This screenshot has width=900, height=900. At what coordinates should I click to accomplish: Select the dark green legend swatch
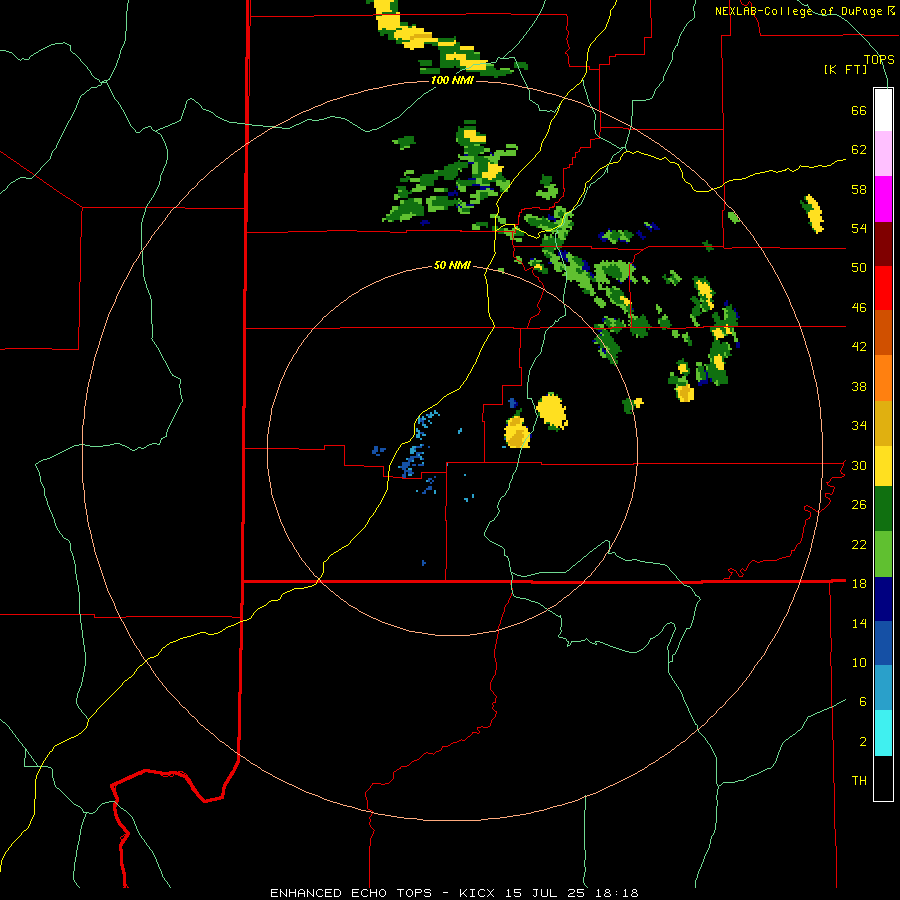(x=883, y=509)
